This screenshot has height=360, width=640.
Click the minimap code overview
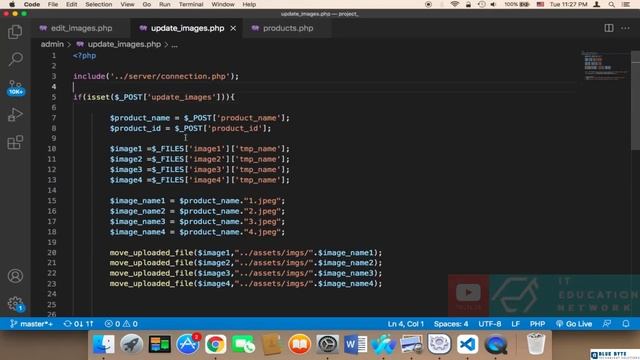click(x=605, y=65)
